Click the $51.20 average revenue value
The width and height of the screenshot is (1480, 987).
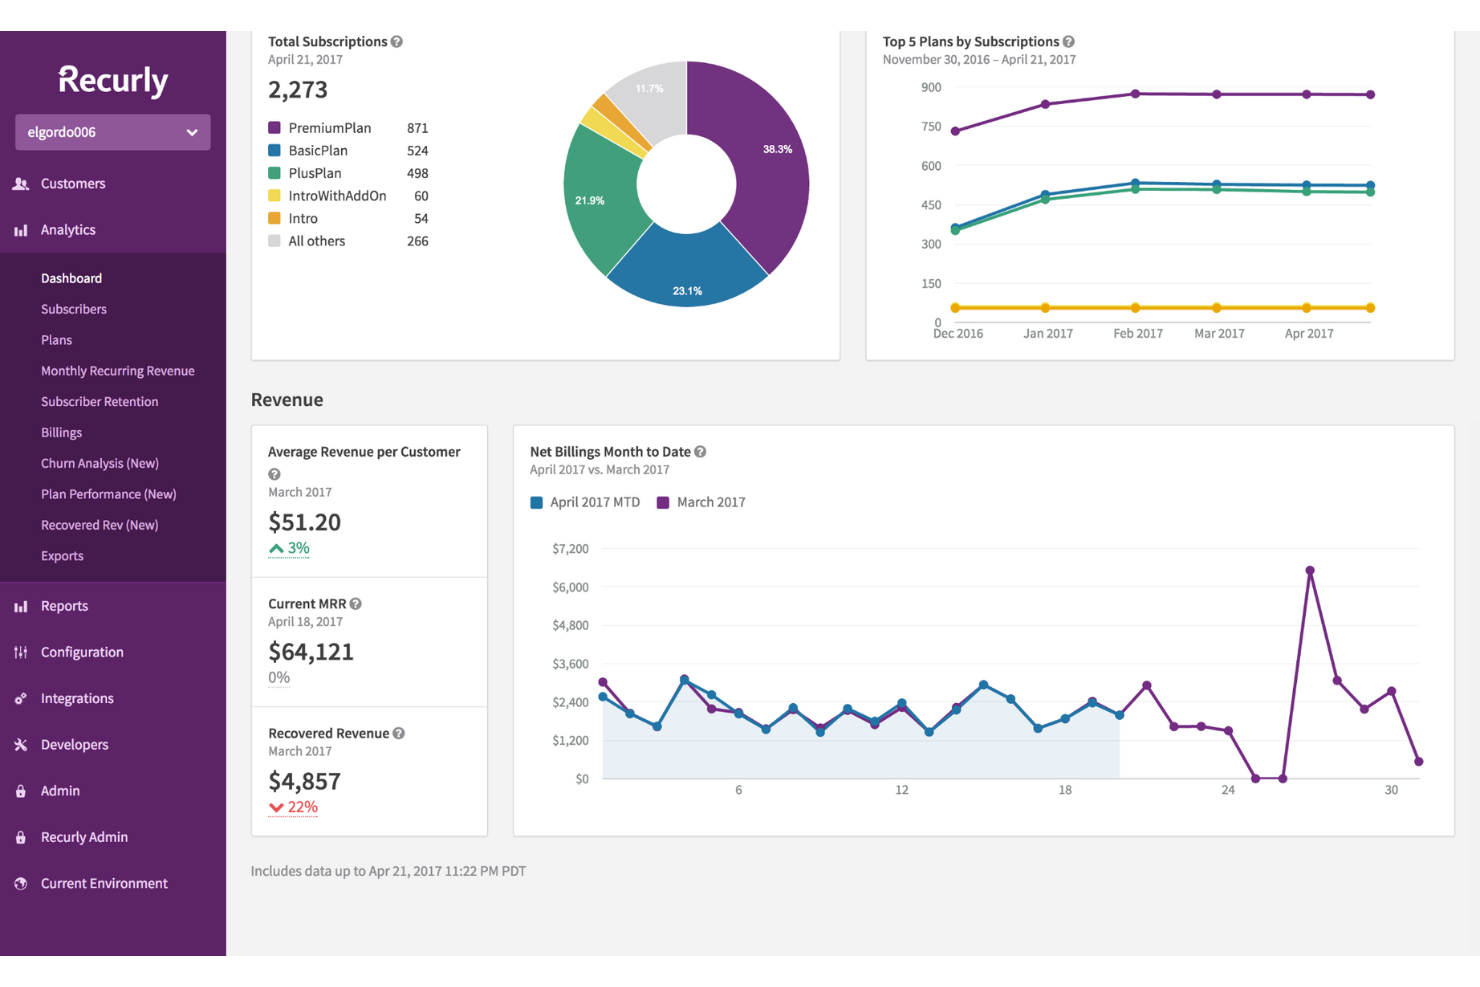[305, 522]
